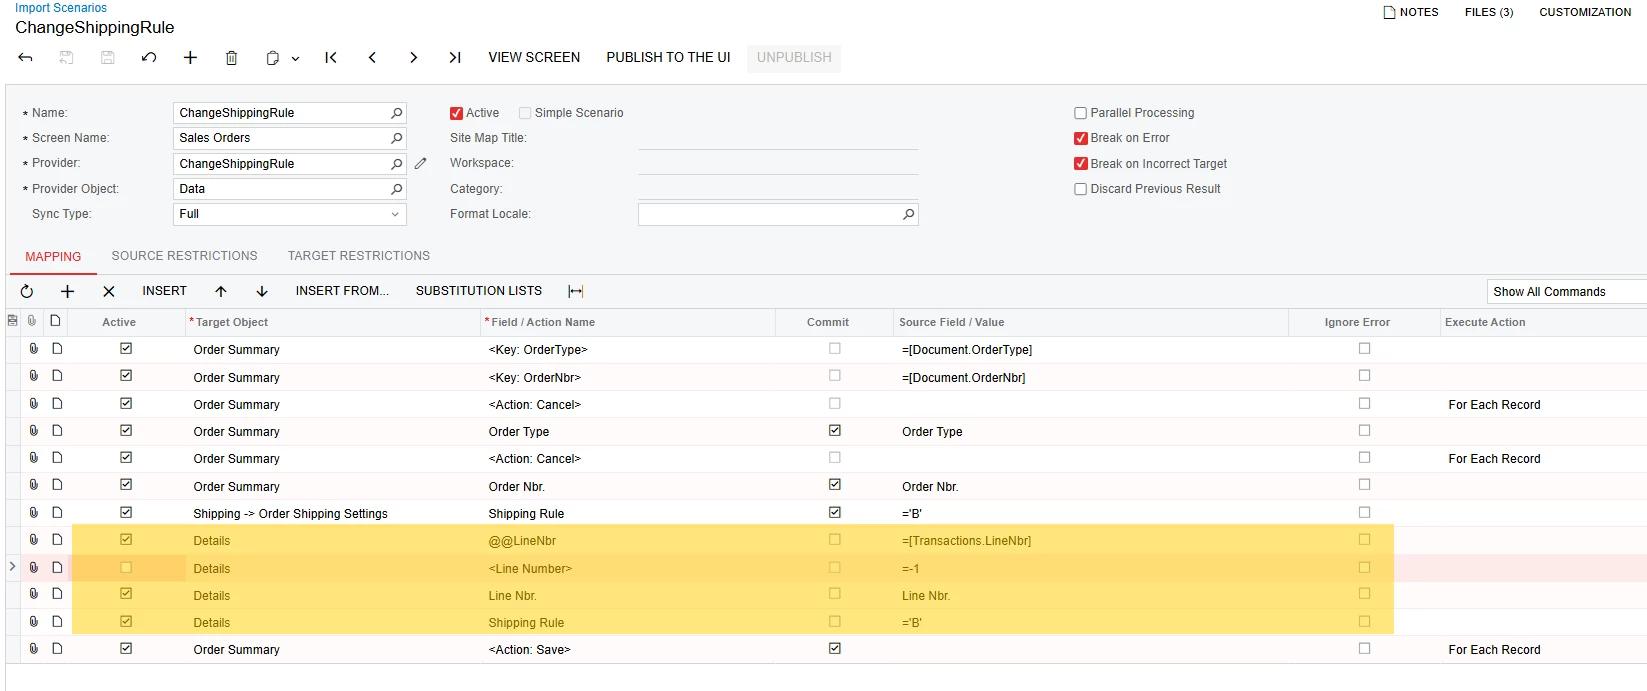
Task: Click the Undo/Cancel icon in main toolbar
Action: [x=149, y=58]
